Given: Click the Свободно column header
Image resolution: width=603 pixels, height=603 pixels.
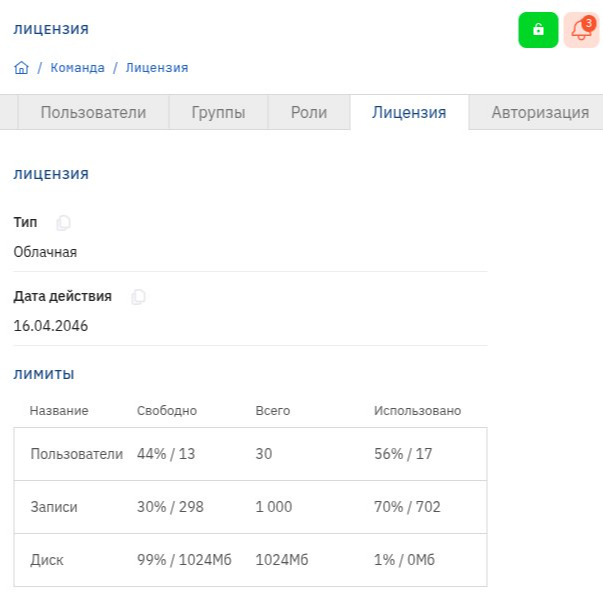Looking at the screenshot, I should (x=167, y=410).
